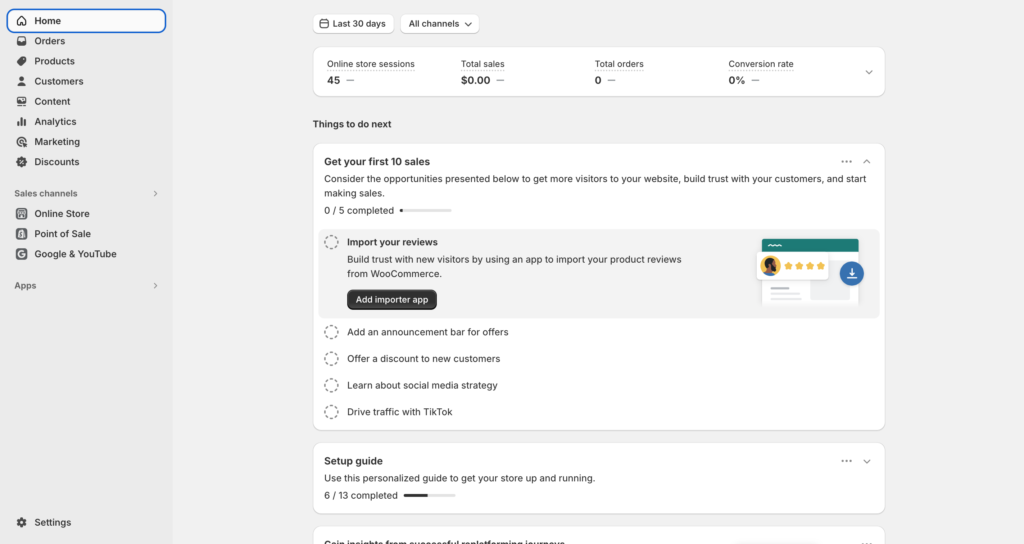The width and height of the screenshot is (1024, 544).
Task: Click the Import your reviews title
Action: pyautogui.click(x=392, y=242)
